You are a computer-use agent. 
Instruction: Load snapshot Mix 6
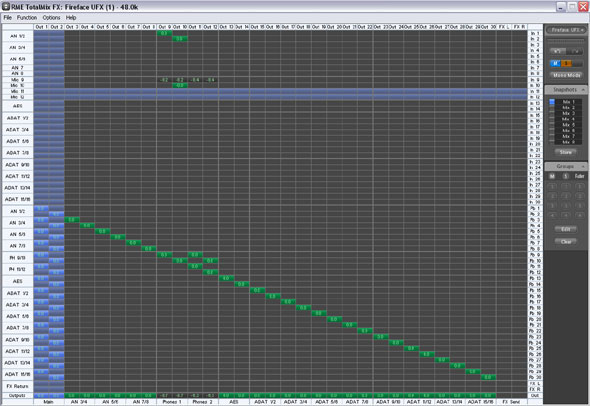tap(568, 131)
